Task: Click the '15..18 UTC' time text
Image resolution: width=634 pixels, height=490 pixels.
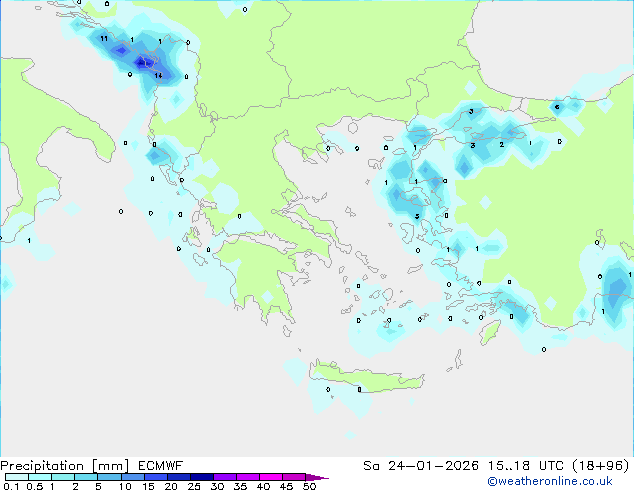Action: pos(526,466)
